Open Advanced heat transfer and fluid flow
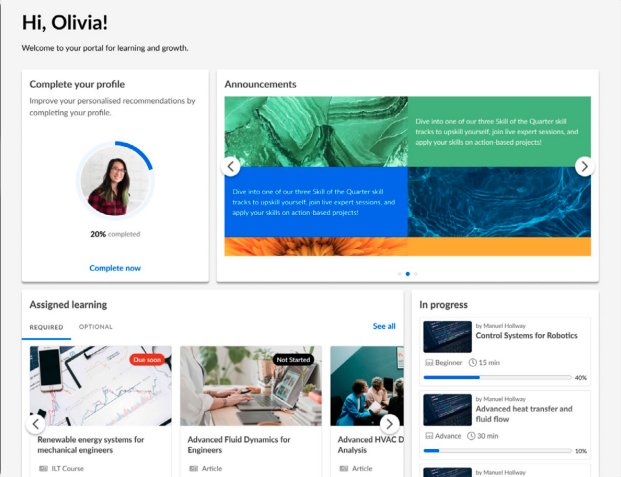The width and height of the screenshot is (621, 477). pos(524,414)
